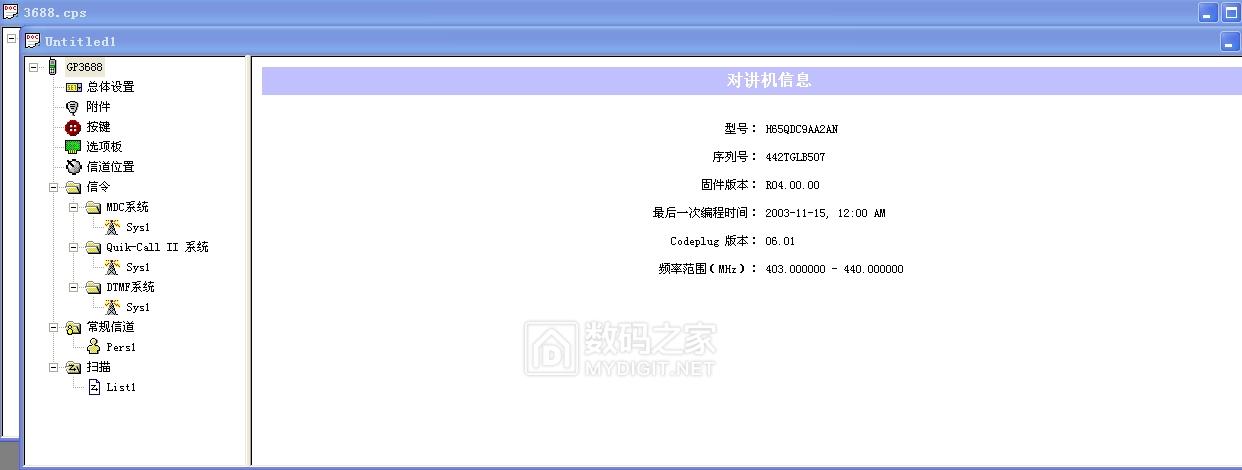Collapse the 常规信道 tree node

click(x=54, y=327)
